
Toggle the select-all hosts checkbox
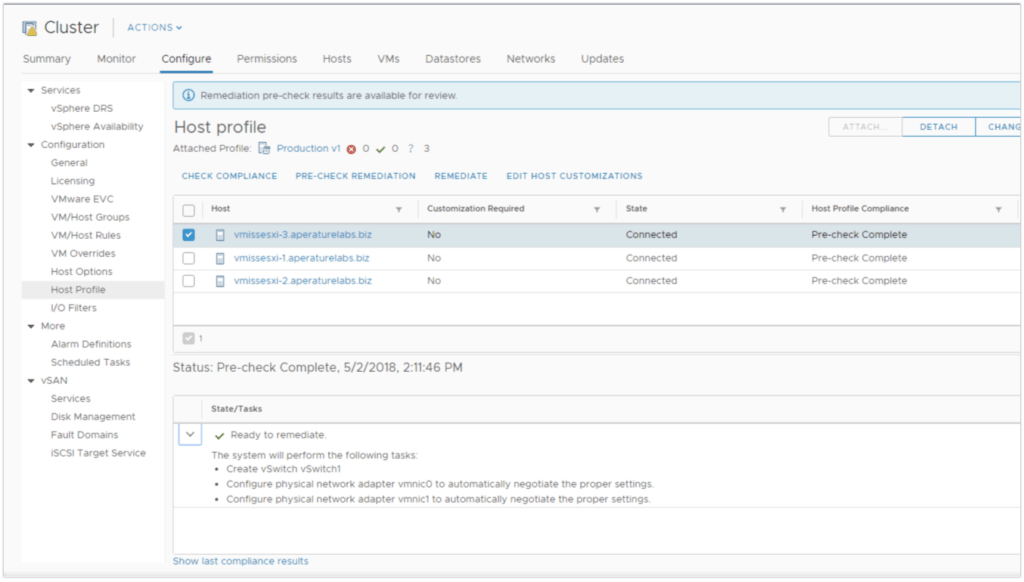(189, 210)
